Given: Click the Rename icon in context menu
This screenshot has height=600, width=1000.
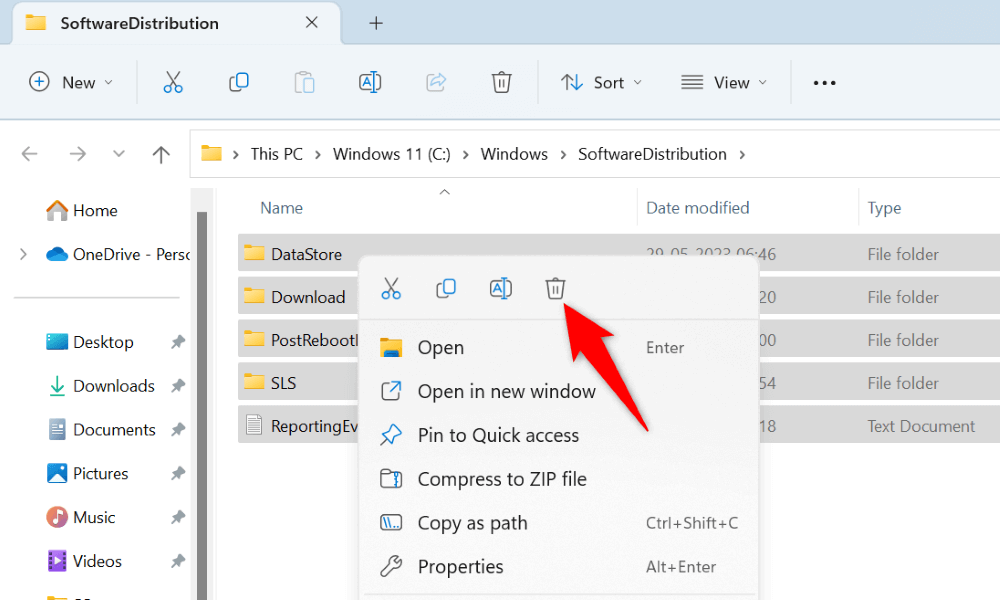Looking at the screenshot, I should (x=500, y=289).
